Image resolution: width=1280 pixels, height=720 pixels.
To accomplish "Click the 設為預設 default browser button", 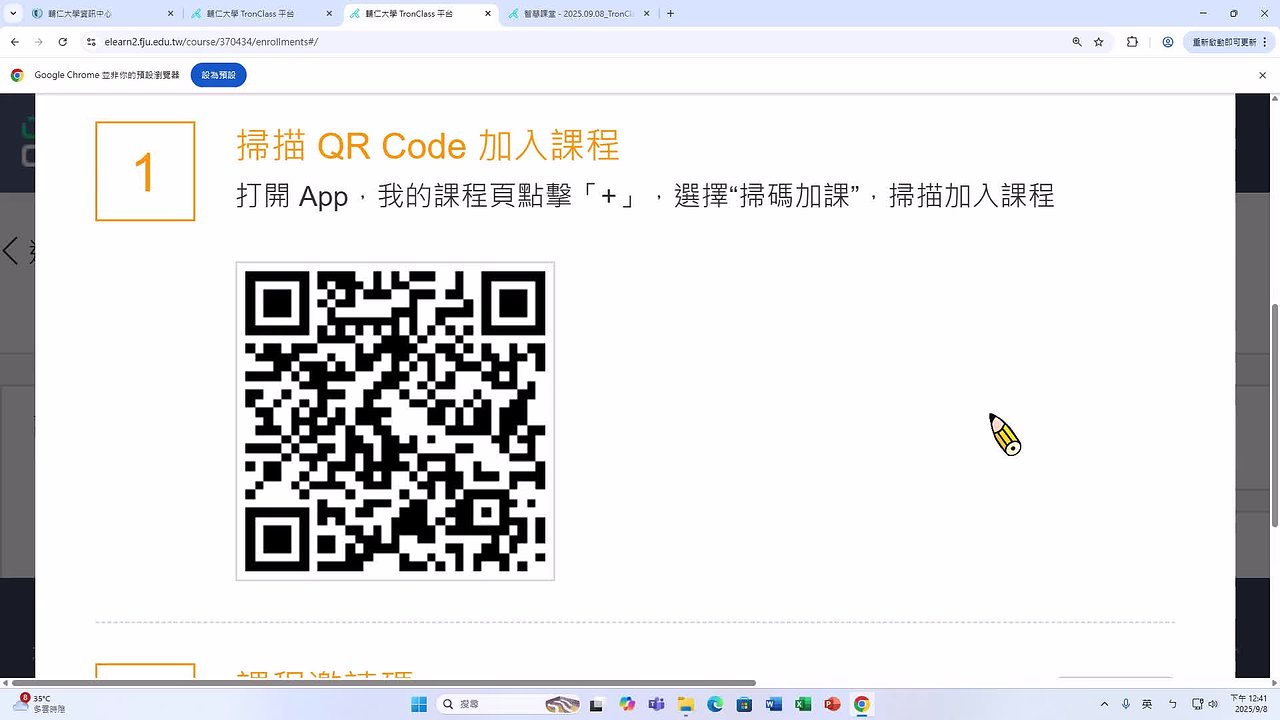I will click(219, 75).
